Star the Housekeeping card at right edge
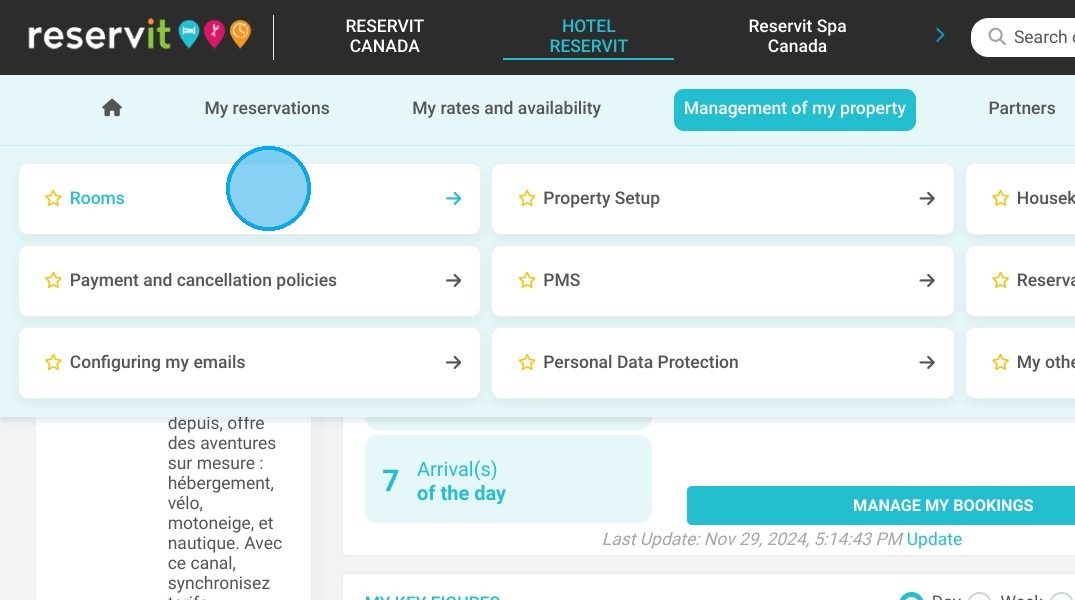This screenshot has height=600, width=1075. tap(1000, 198)
